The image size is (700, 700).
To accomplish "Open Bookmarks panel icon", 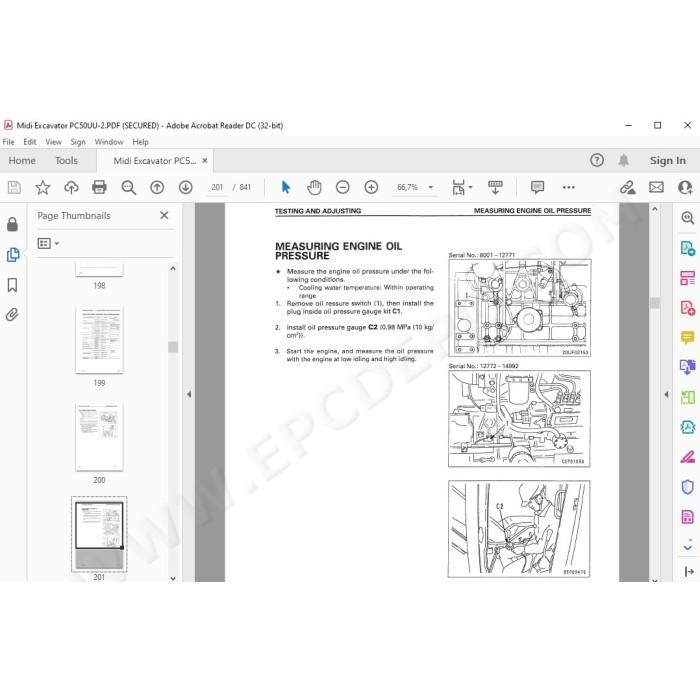I will click(x=12, y=285).
